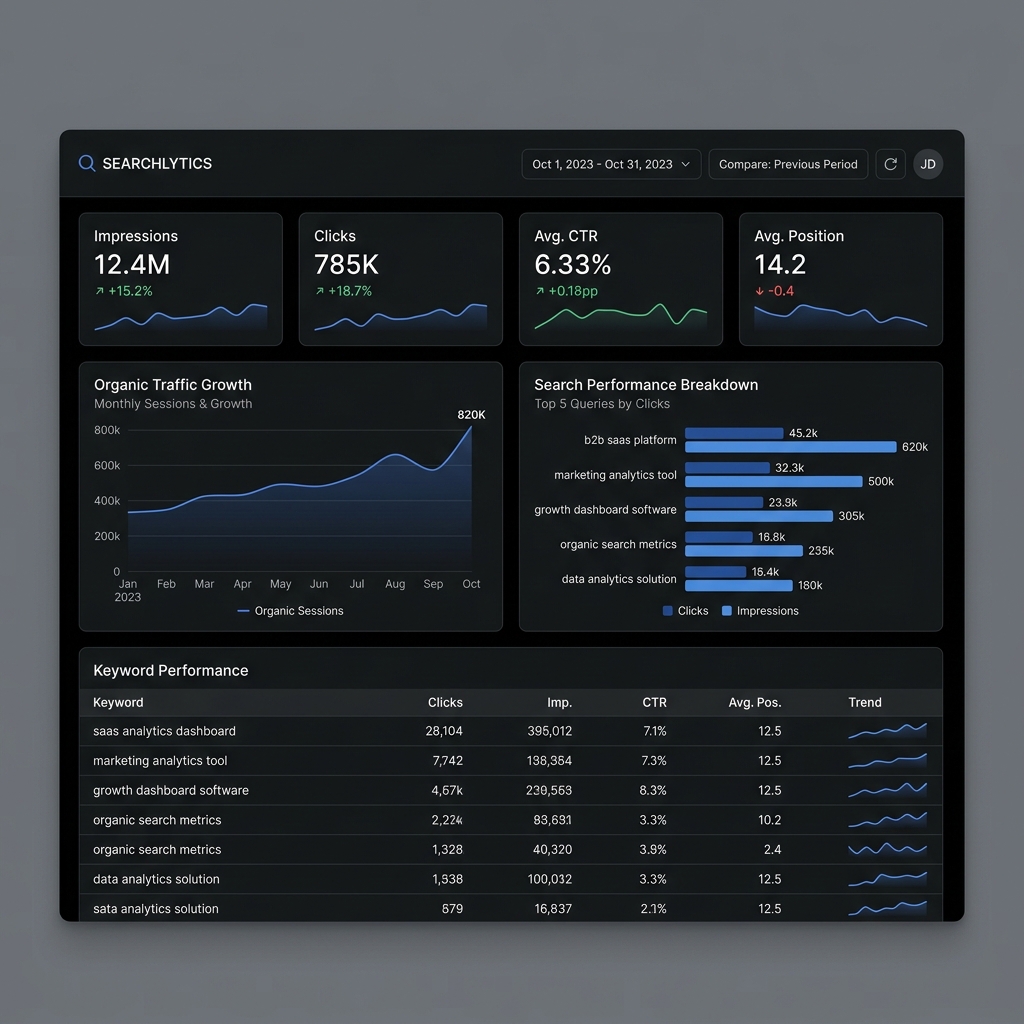Select the saas analytics dashboard keyword row
The image size is (1024, 1024).
(x=511, y=731)
